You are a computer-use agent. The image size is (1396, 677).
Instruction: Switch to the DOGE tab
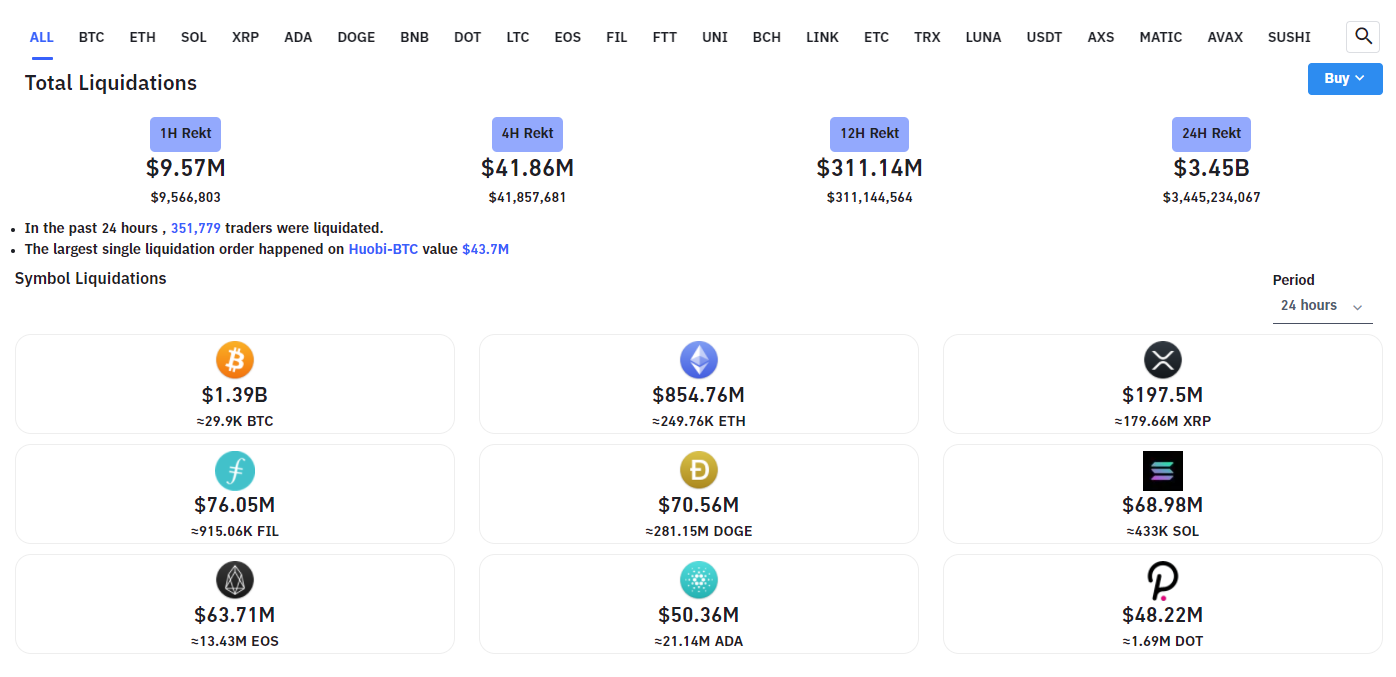[x=356, y=37]
